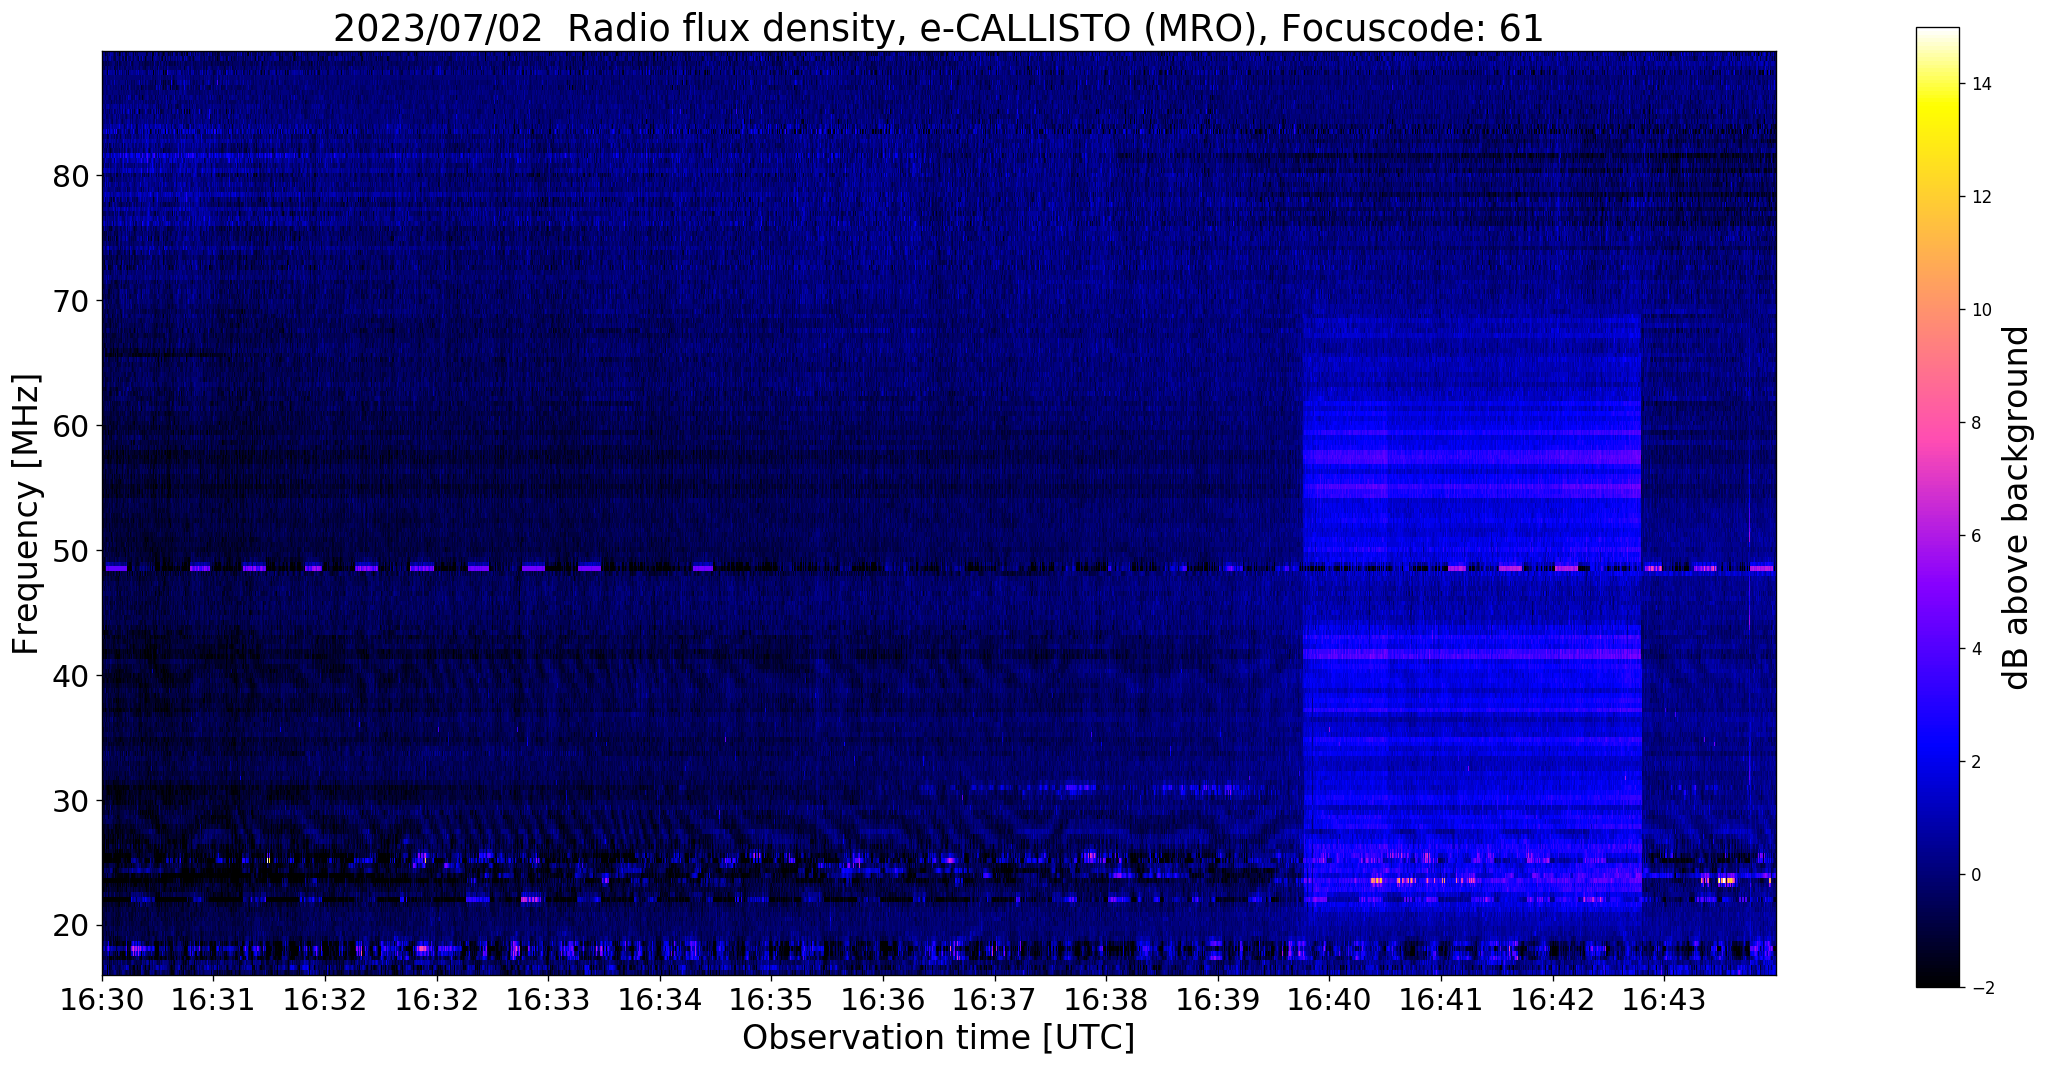Click the 16:31 tick on the time axis

coord(213,1000)
